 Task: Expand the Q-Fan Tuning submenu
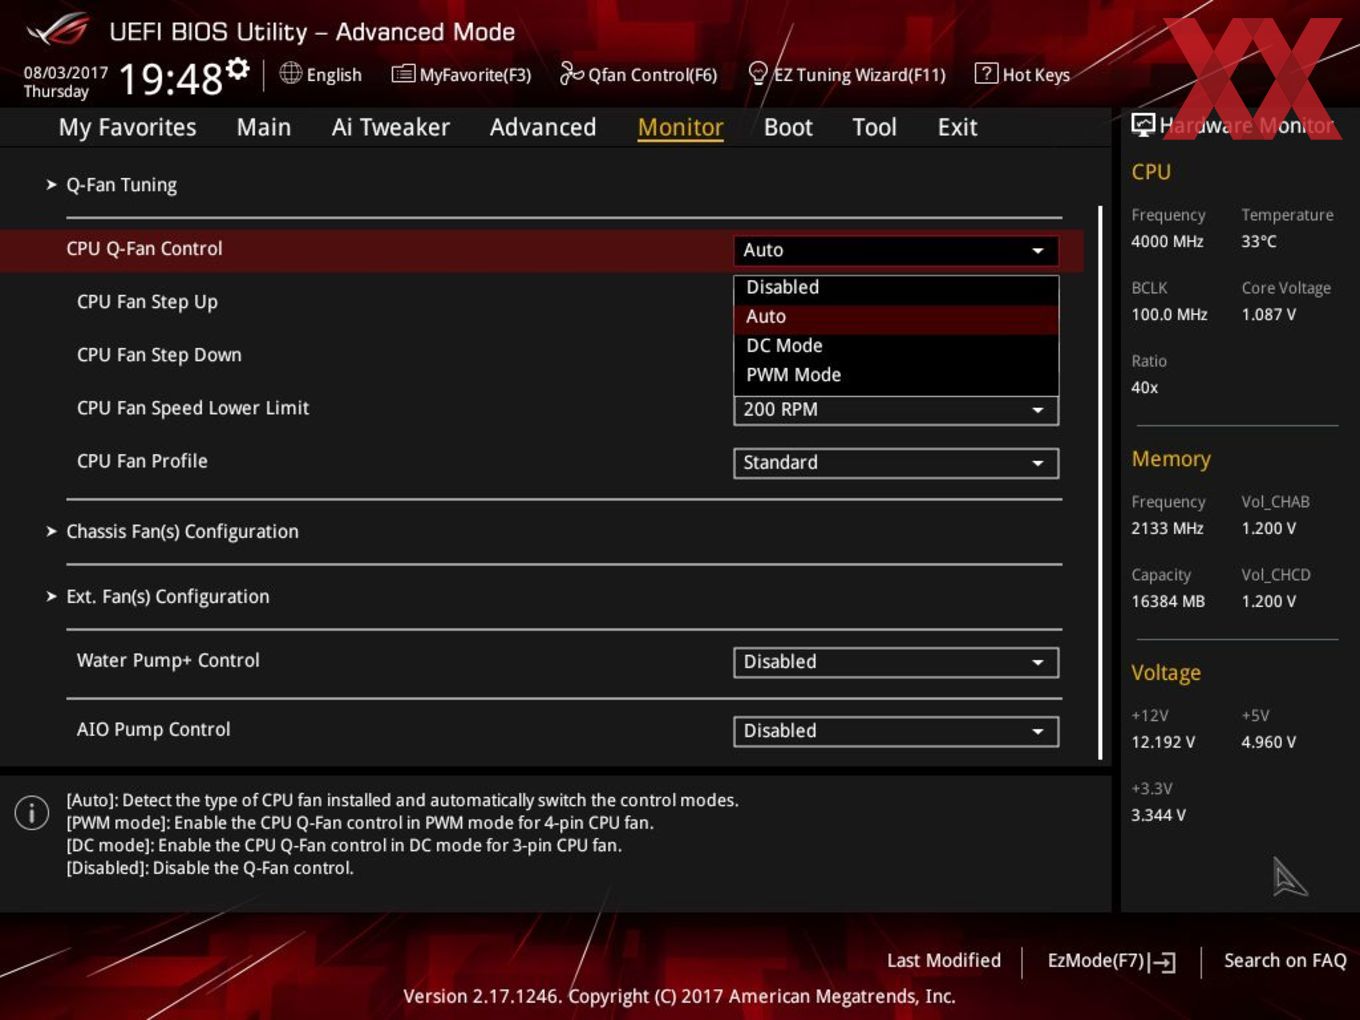[x=121, y=185]
